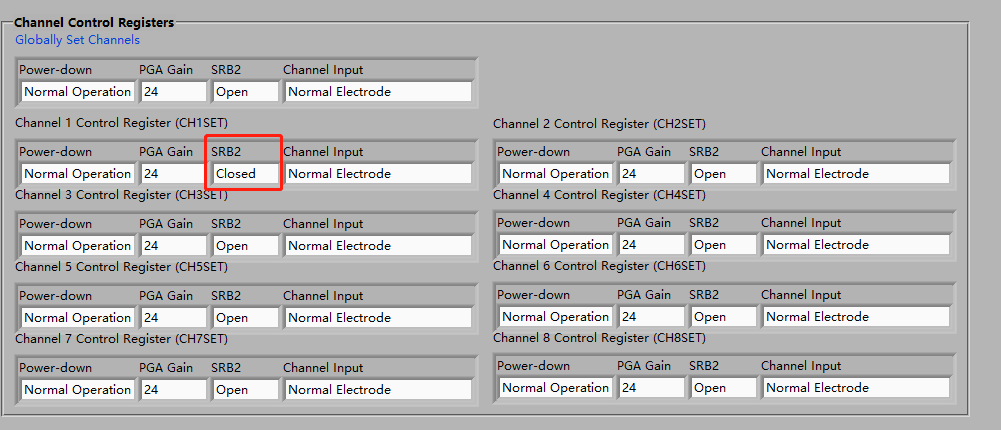Click the Globally Set Channels link
Screen dimensions: 1001x430
coord(77,40)
